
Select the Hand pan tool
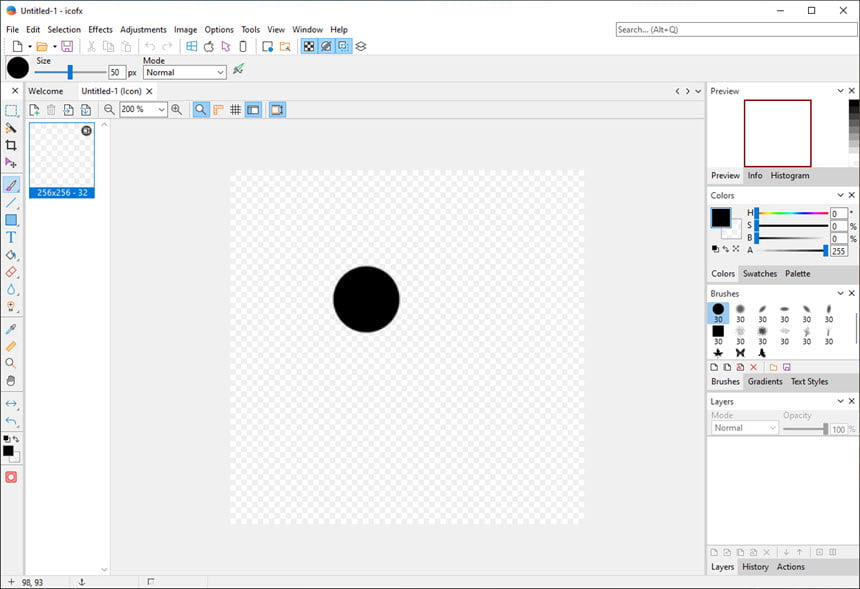pos(11,381)
